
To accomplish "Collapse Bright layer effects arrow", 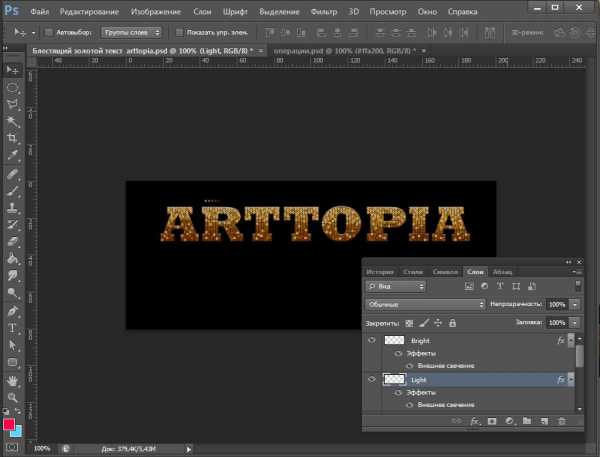I will click(571, 339).
